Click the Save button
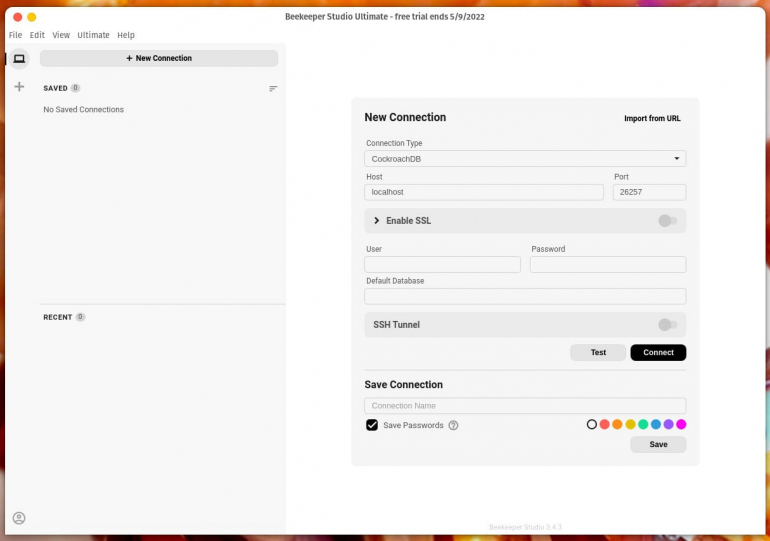Image resolution: width=770 pixels, height=541 pixels. [658, 444]
